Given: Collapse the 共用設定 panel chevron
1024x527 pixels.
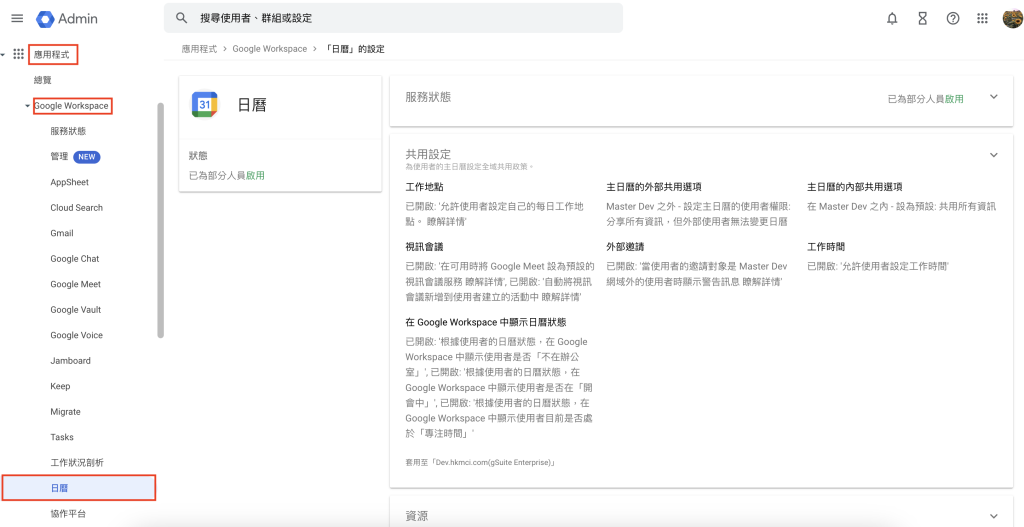Looking at the screenshot, I should 994,155.
